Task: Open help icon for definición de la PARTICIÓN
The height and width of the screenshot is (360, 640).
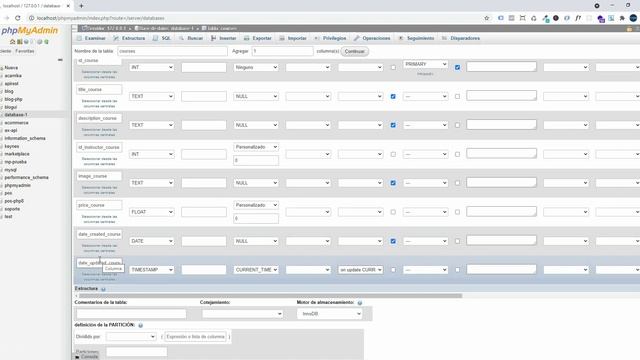Action: click(x=140, y=325)
